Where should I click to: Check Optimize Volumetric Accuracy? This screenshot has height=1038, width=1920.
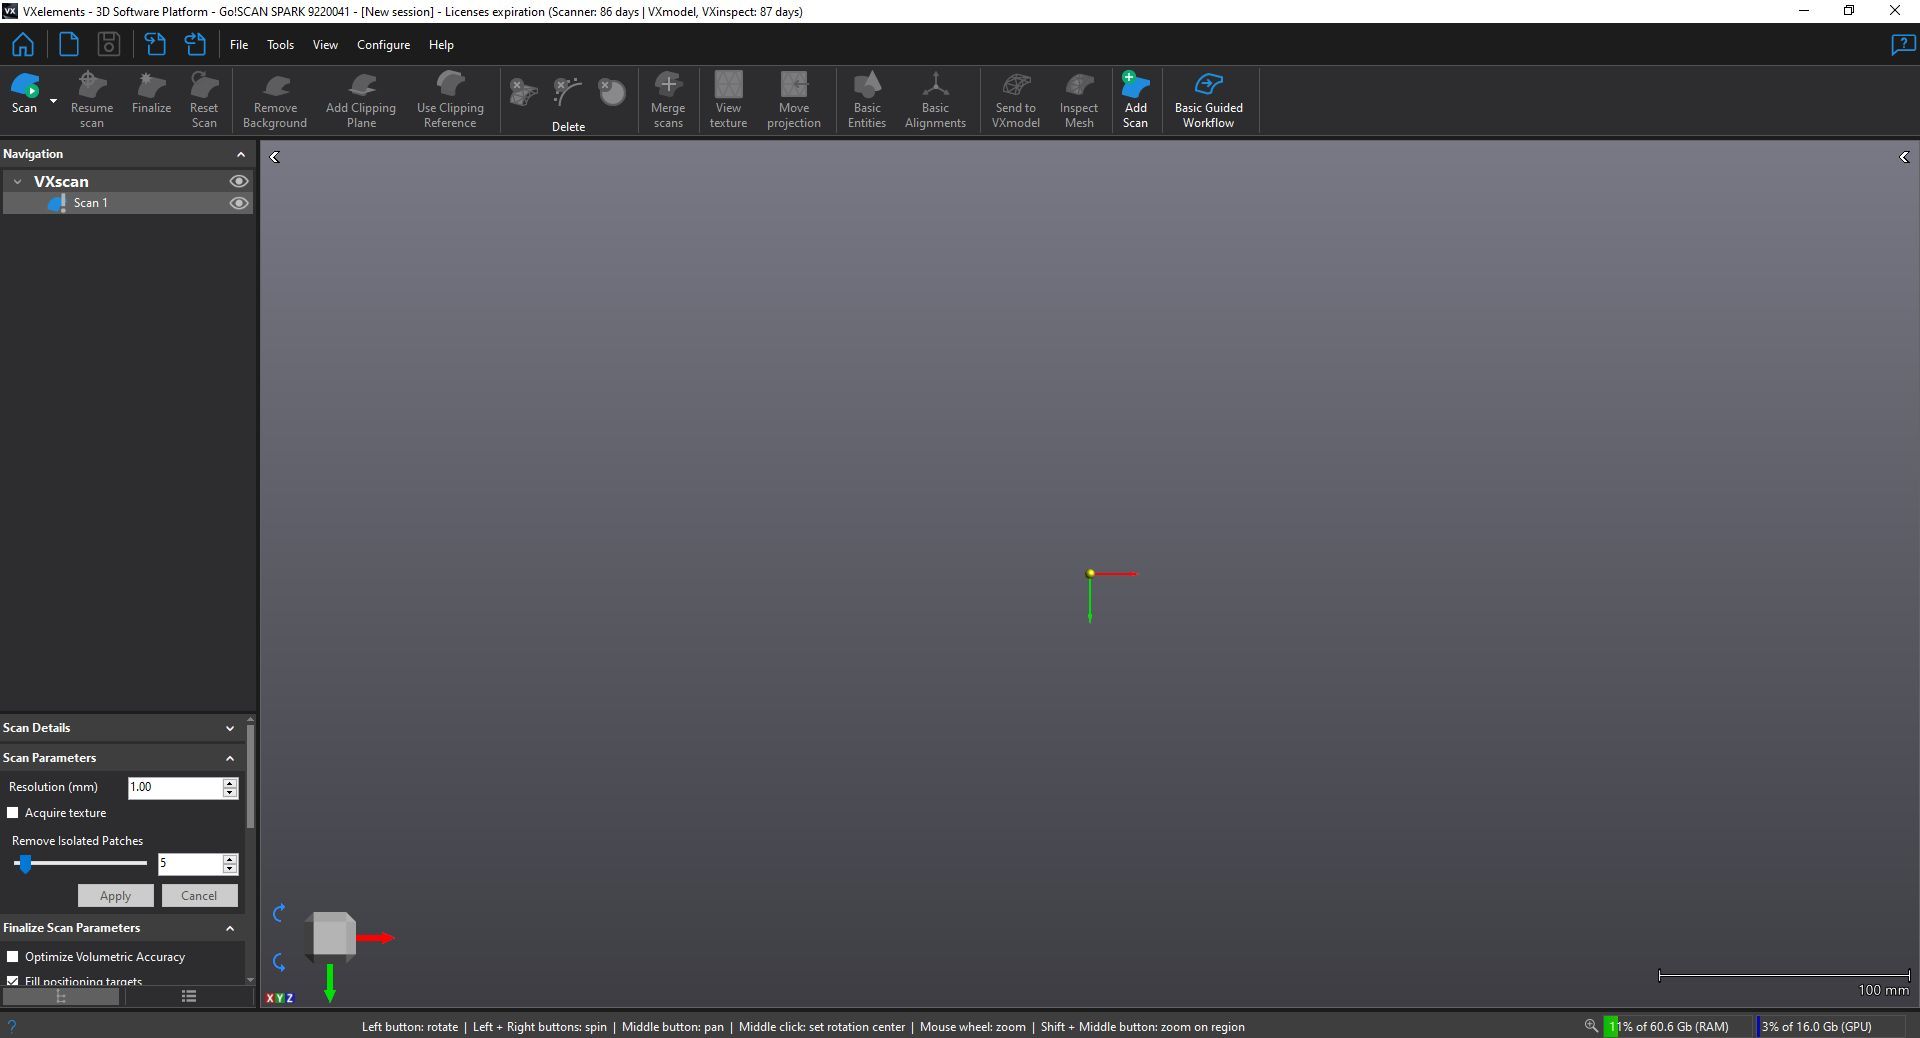[14, 957]
